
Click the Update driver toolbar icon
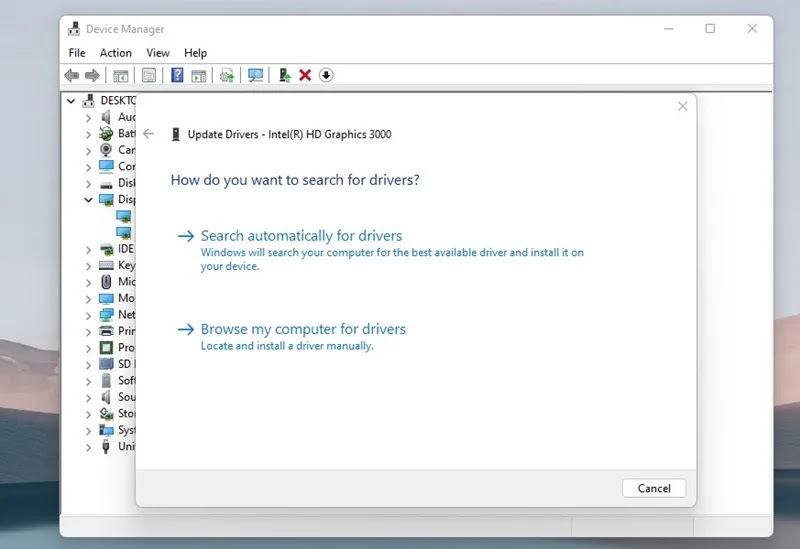point(227,76)
